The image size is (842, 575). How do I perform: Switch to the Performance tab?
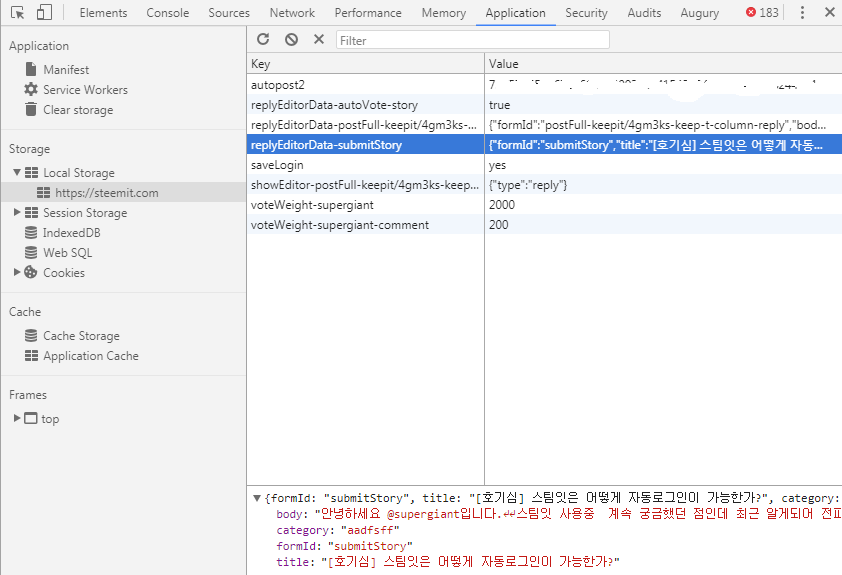pyautogui.click(x=368, y=13)
